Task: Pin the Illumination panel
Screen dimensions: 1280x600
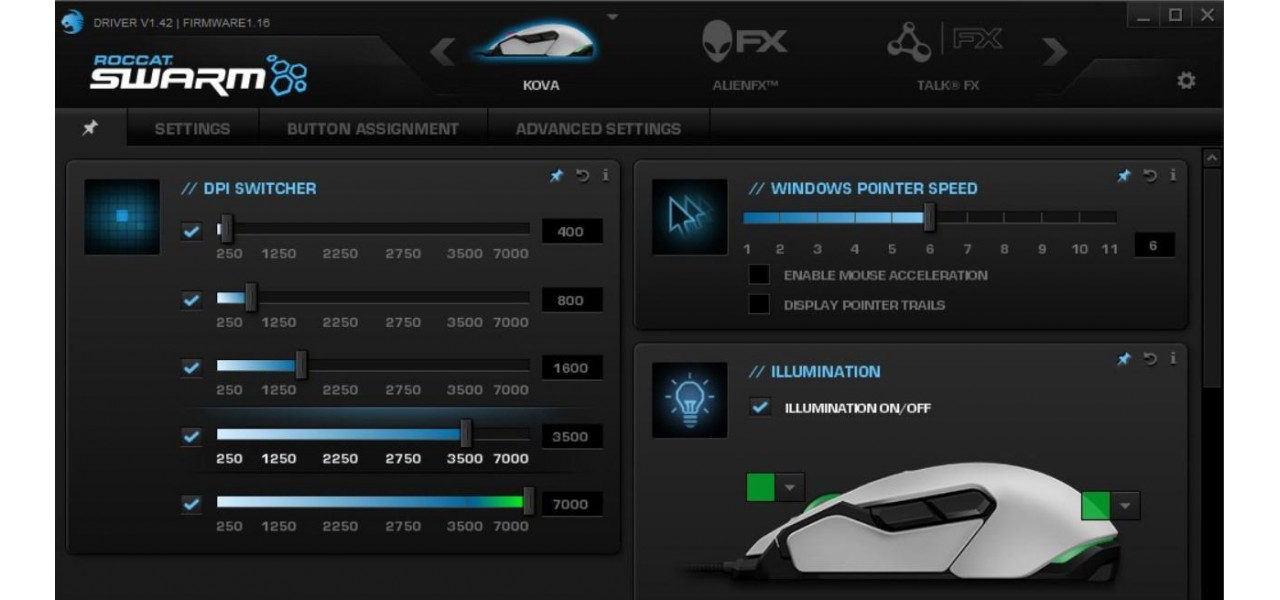Action: pos(1124,359)
